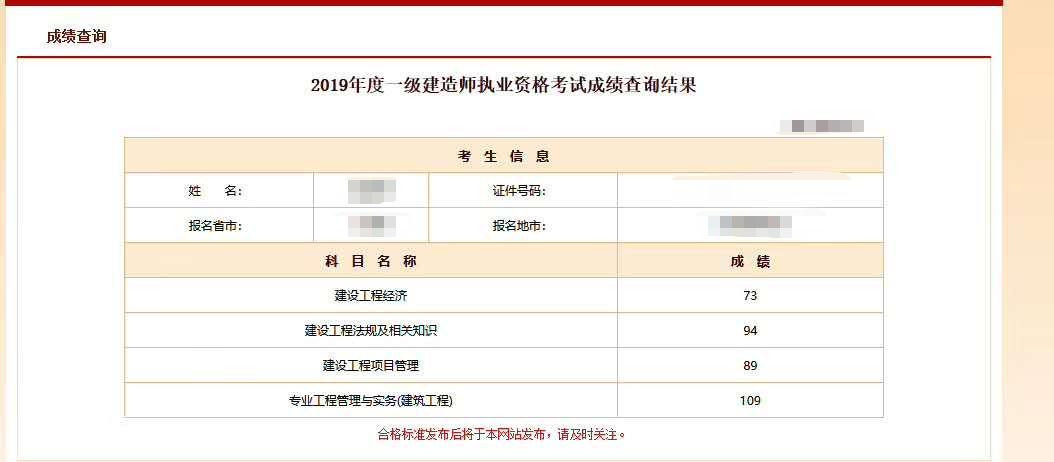Select the 2019年度一级建造师执业资格考试成绩查询结果 title
This screenshot has height=462, width=1054.
tap(503, 86)
